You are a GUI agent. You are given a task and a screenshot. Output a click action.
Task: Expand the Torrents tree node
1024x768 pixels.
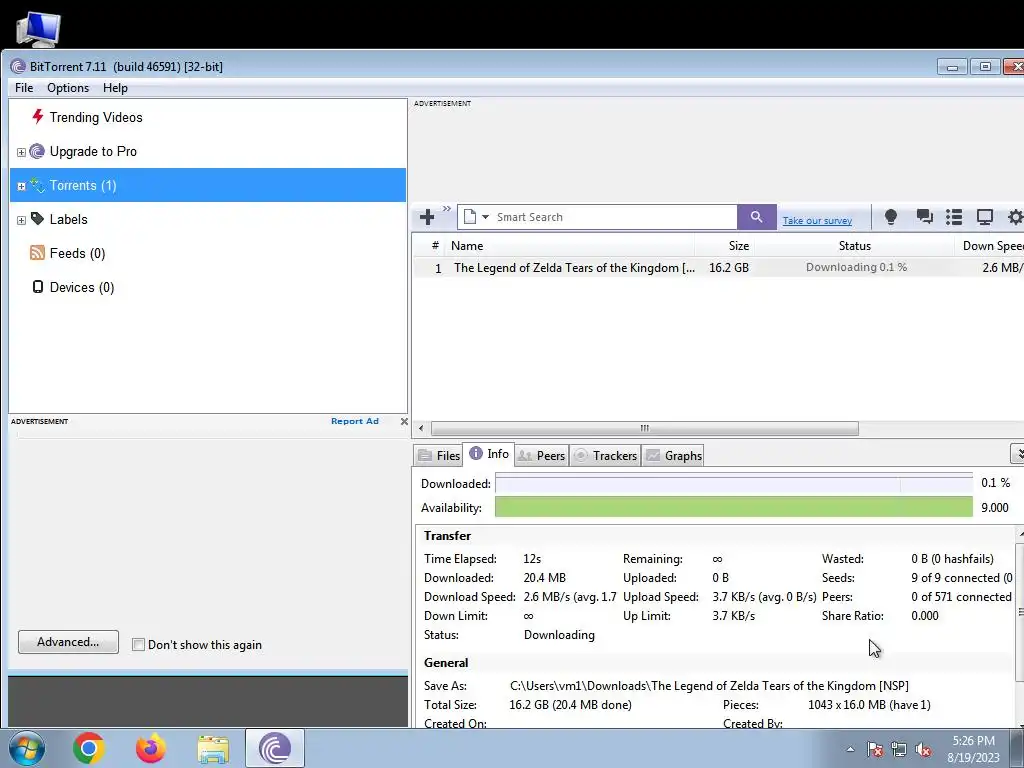(x=21, y=186)
